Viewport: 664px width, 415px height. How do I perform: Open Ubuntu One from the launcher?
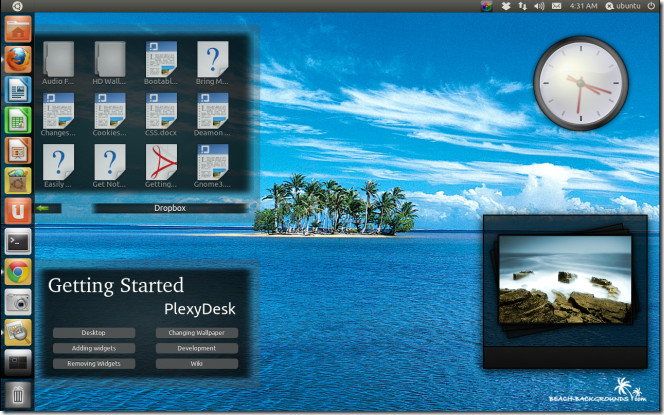click(x=18, y=211)
